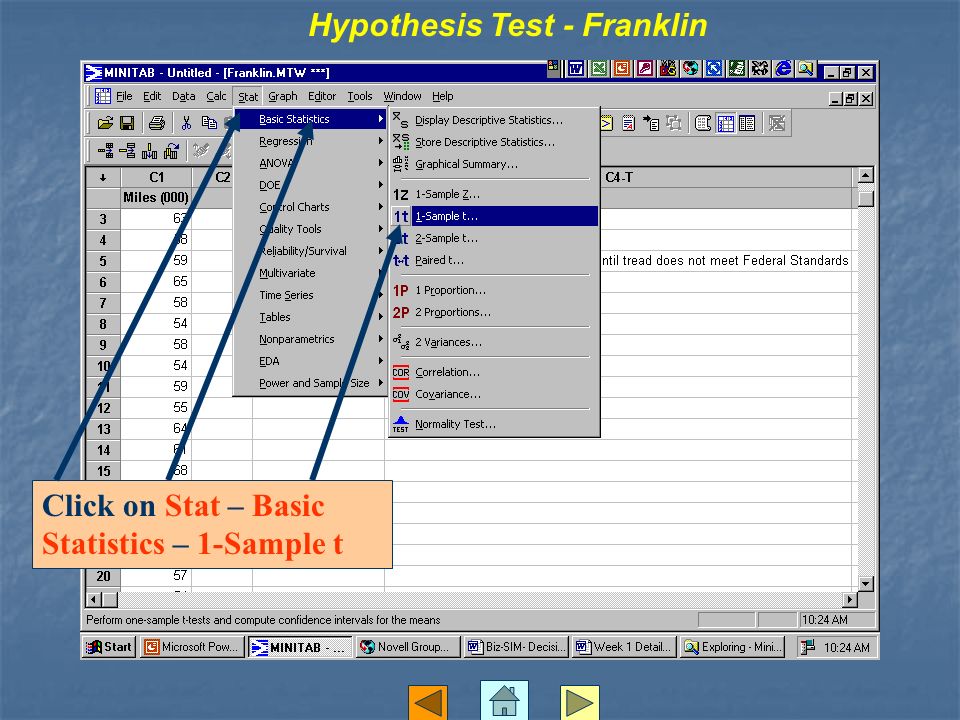Open the Editor menu
Viewport: 960px width, 720px height.
(321, 96)
